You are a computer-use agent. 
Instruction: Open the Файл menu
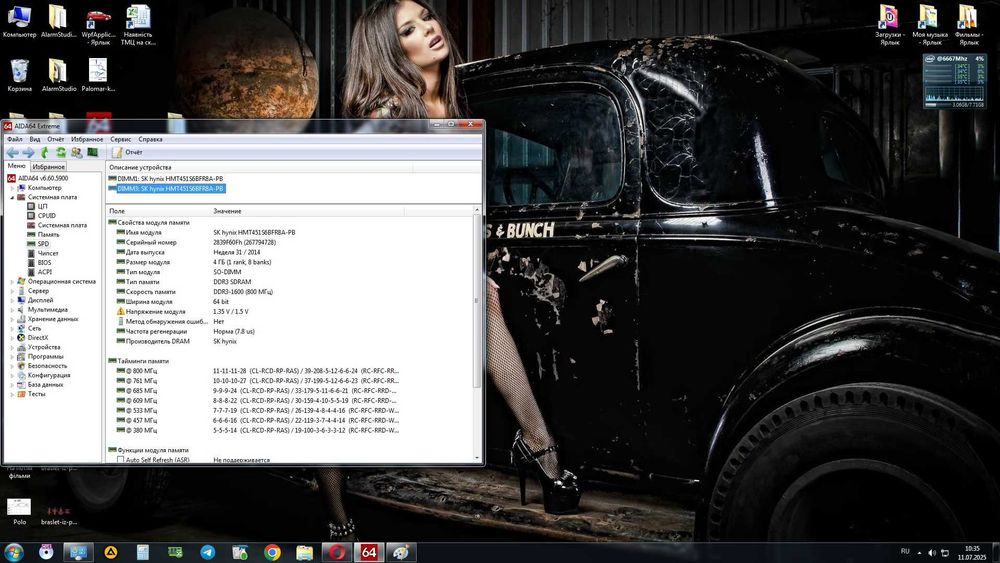pos(15,139)
